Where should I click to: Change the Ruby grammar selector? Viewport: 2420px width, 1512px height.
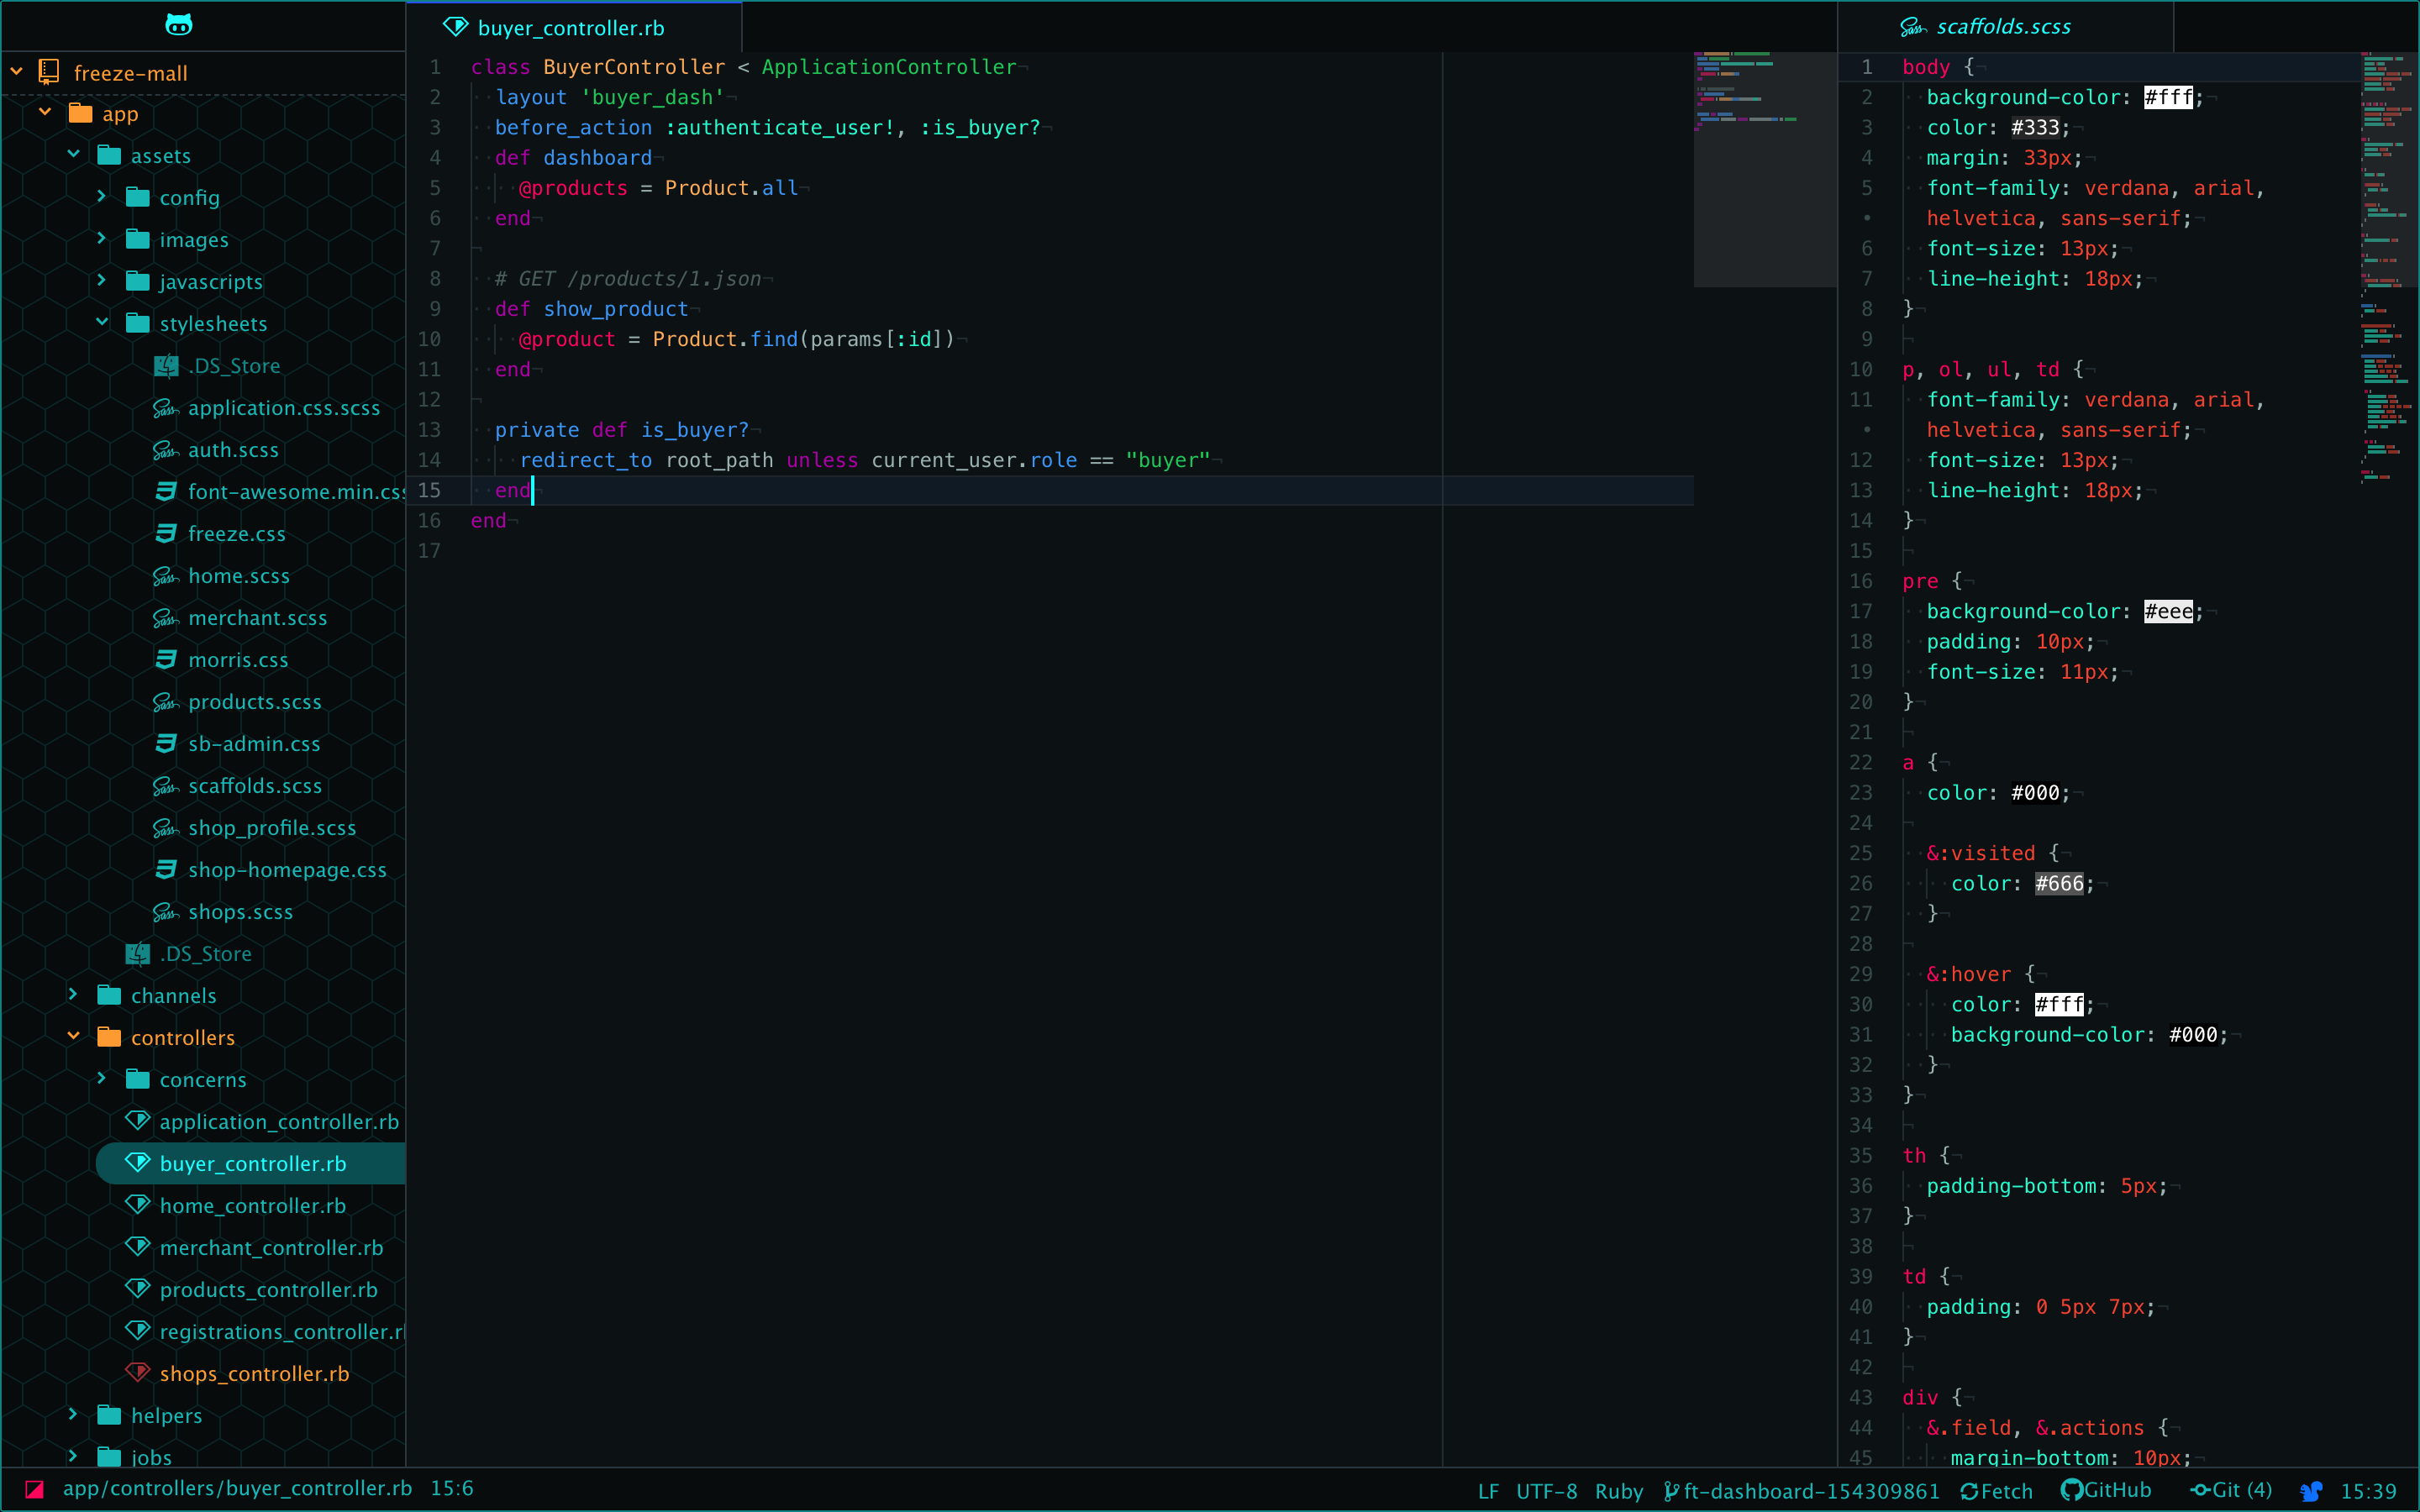pyautogui.click(x=1618, y=1491)
